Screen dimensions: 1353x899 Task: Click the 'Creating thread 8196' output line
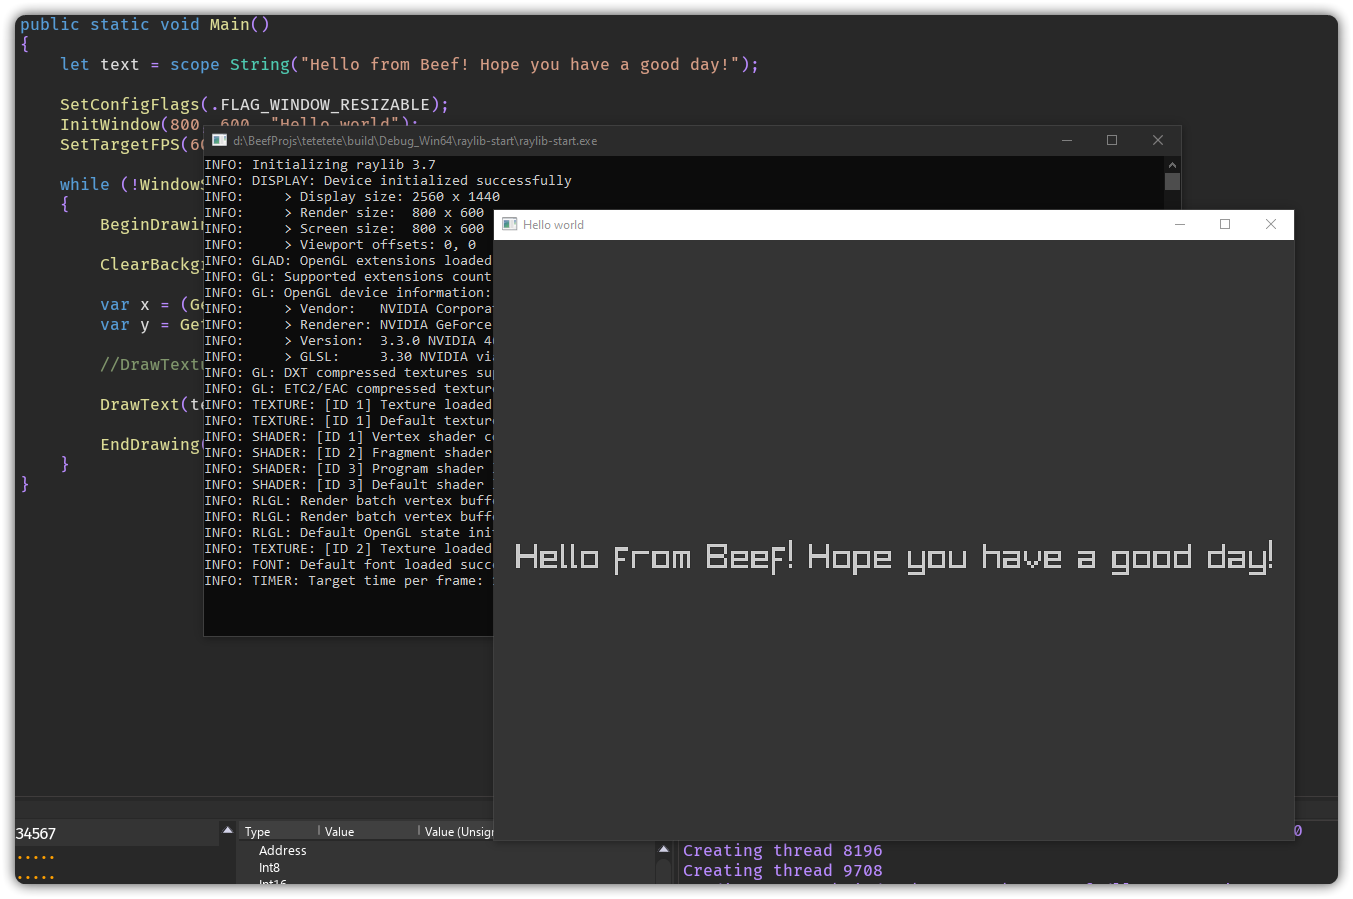click(783, 851)
